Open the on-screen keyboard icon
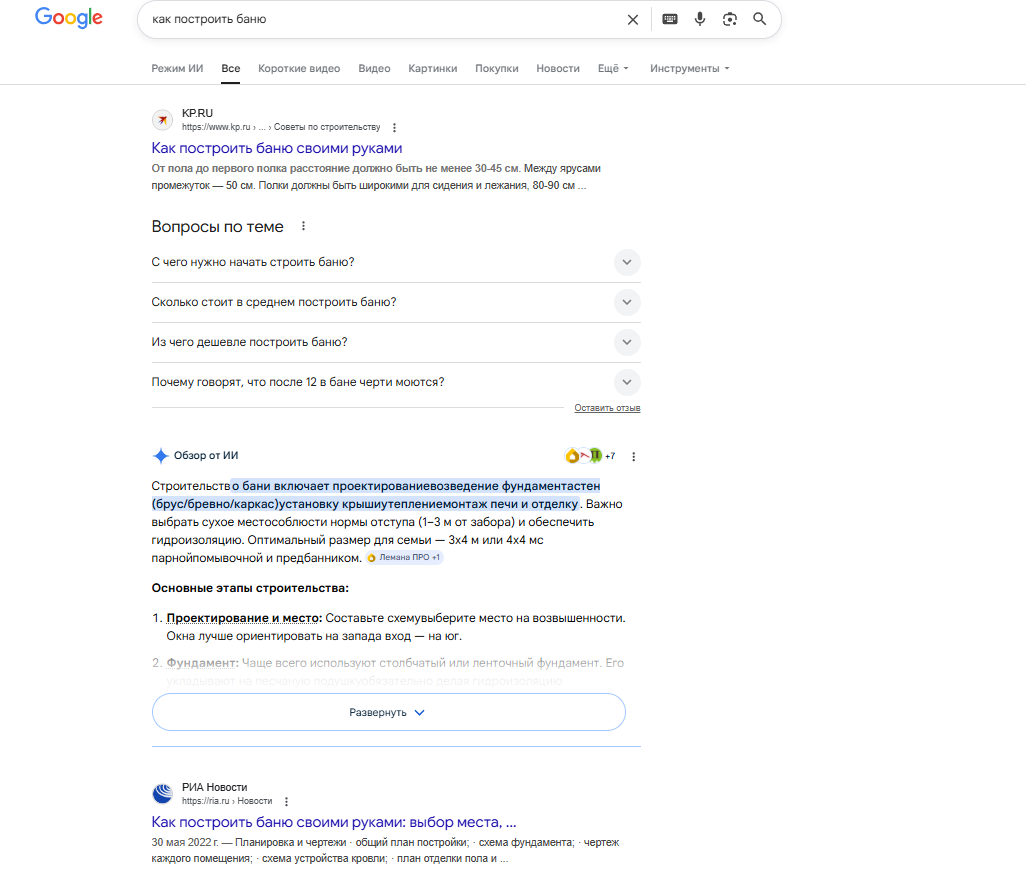 [670, 19]
